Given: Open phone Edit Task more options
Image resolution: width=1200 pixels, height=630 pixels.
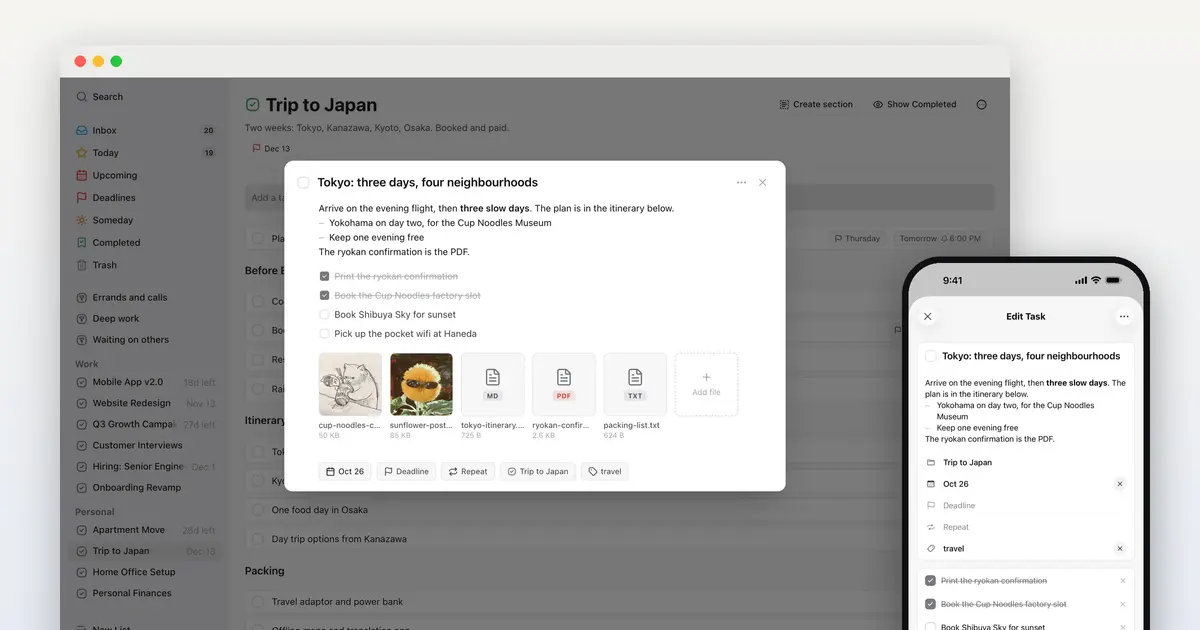Looking at the screenshot, I should tap(1124, 316).
